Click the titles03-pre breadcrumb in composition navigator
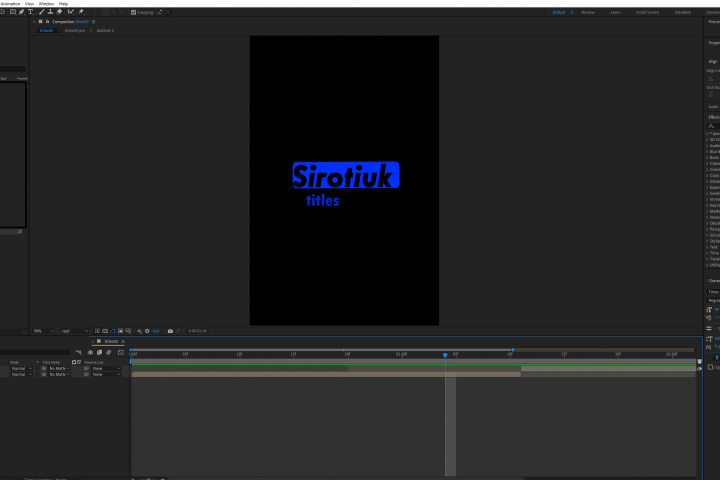The image size is (720, 480). coord(75,30)
